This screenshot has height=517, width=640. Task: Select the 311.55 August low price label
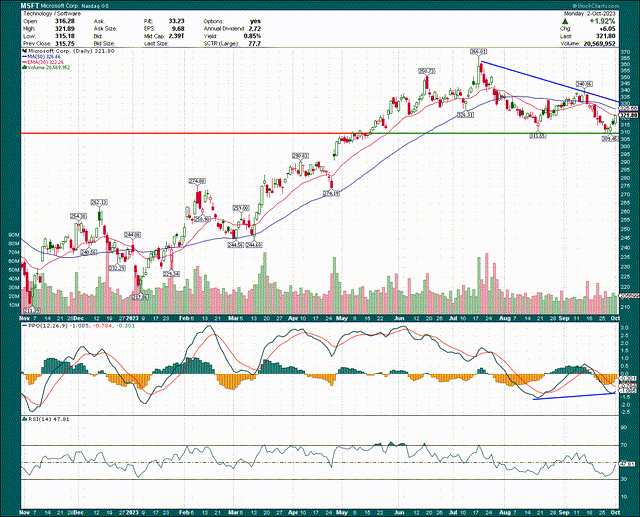(538, 136)
